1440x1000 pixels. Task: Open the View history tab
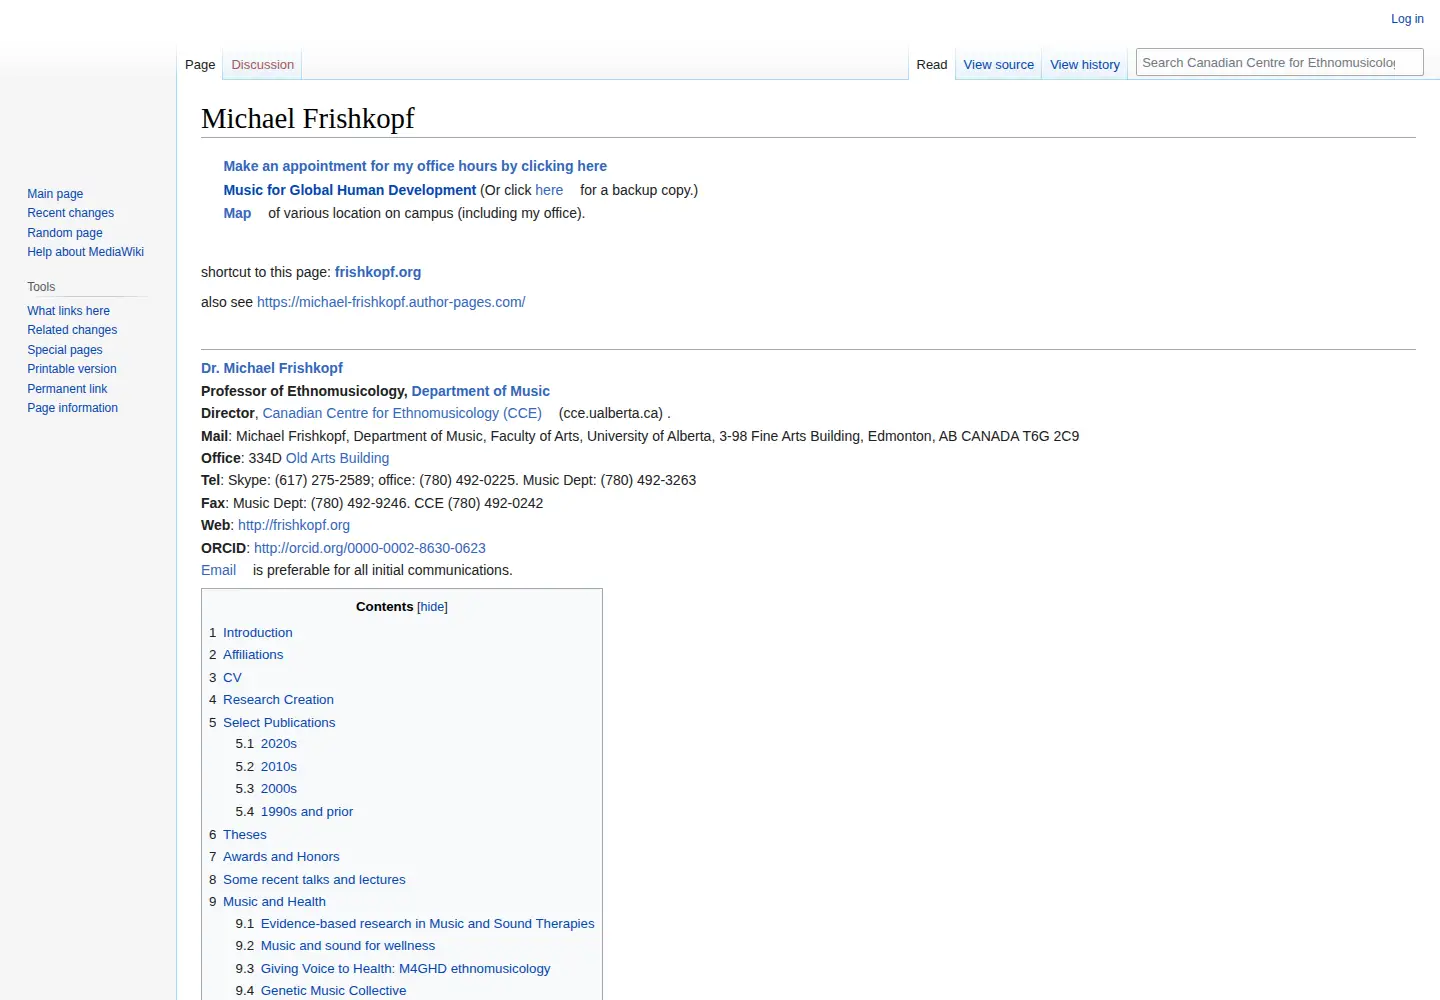(x=1084, y=65)
